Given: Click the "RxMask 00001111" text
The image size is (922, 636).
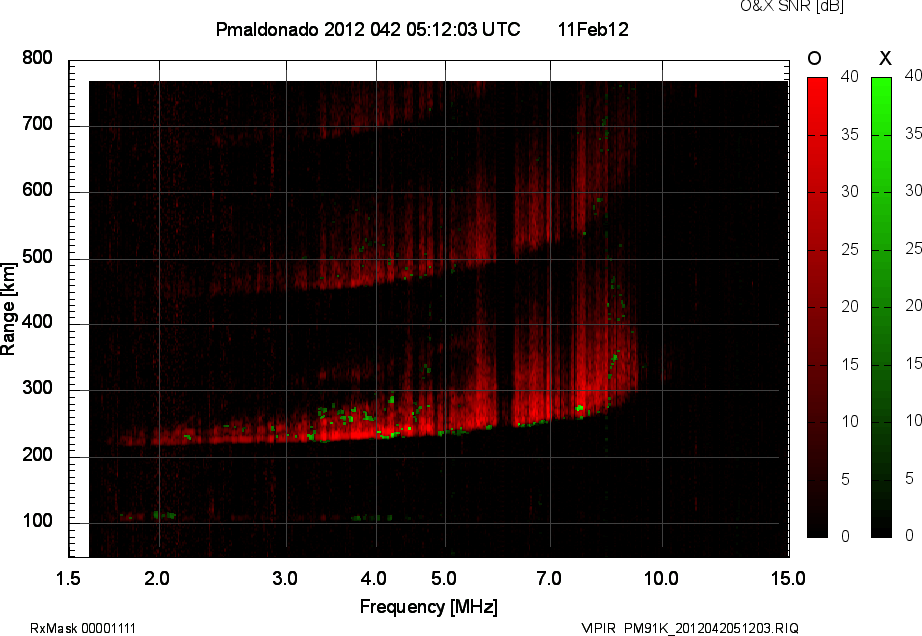Looking at the screenshot, I should (x=83, y=628).
